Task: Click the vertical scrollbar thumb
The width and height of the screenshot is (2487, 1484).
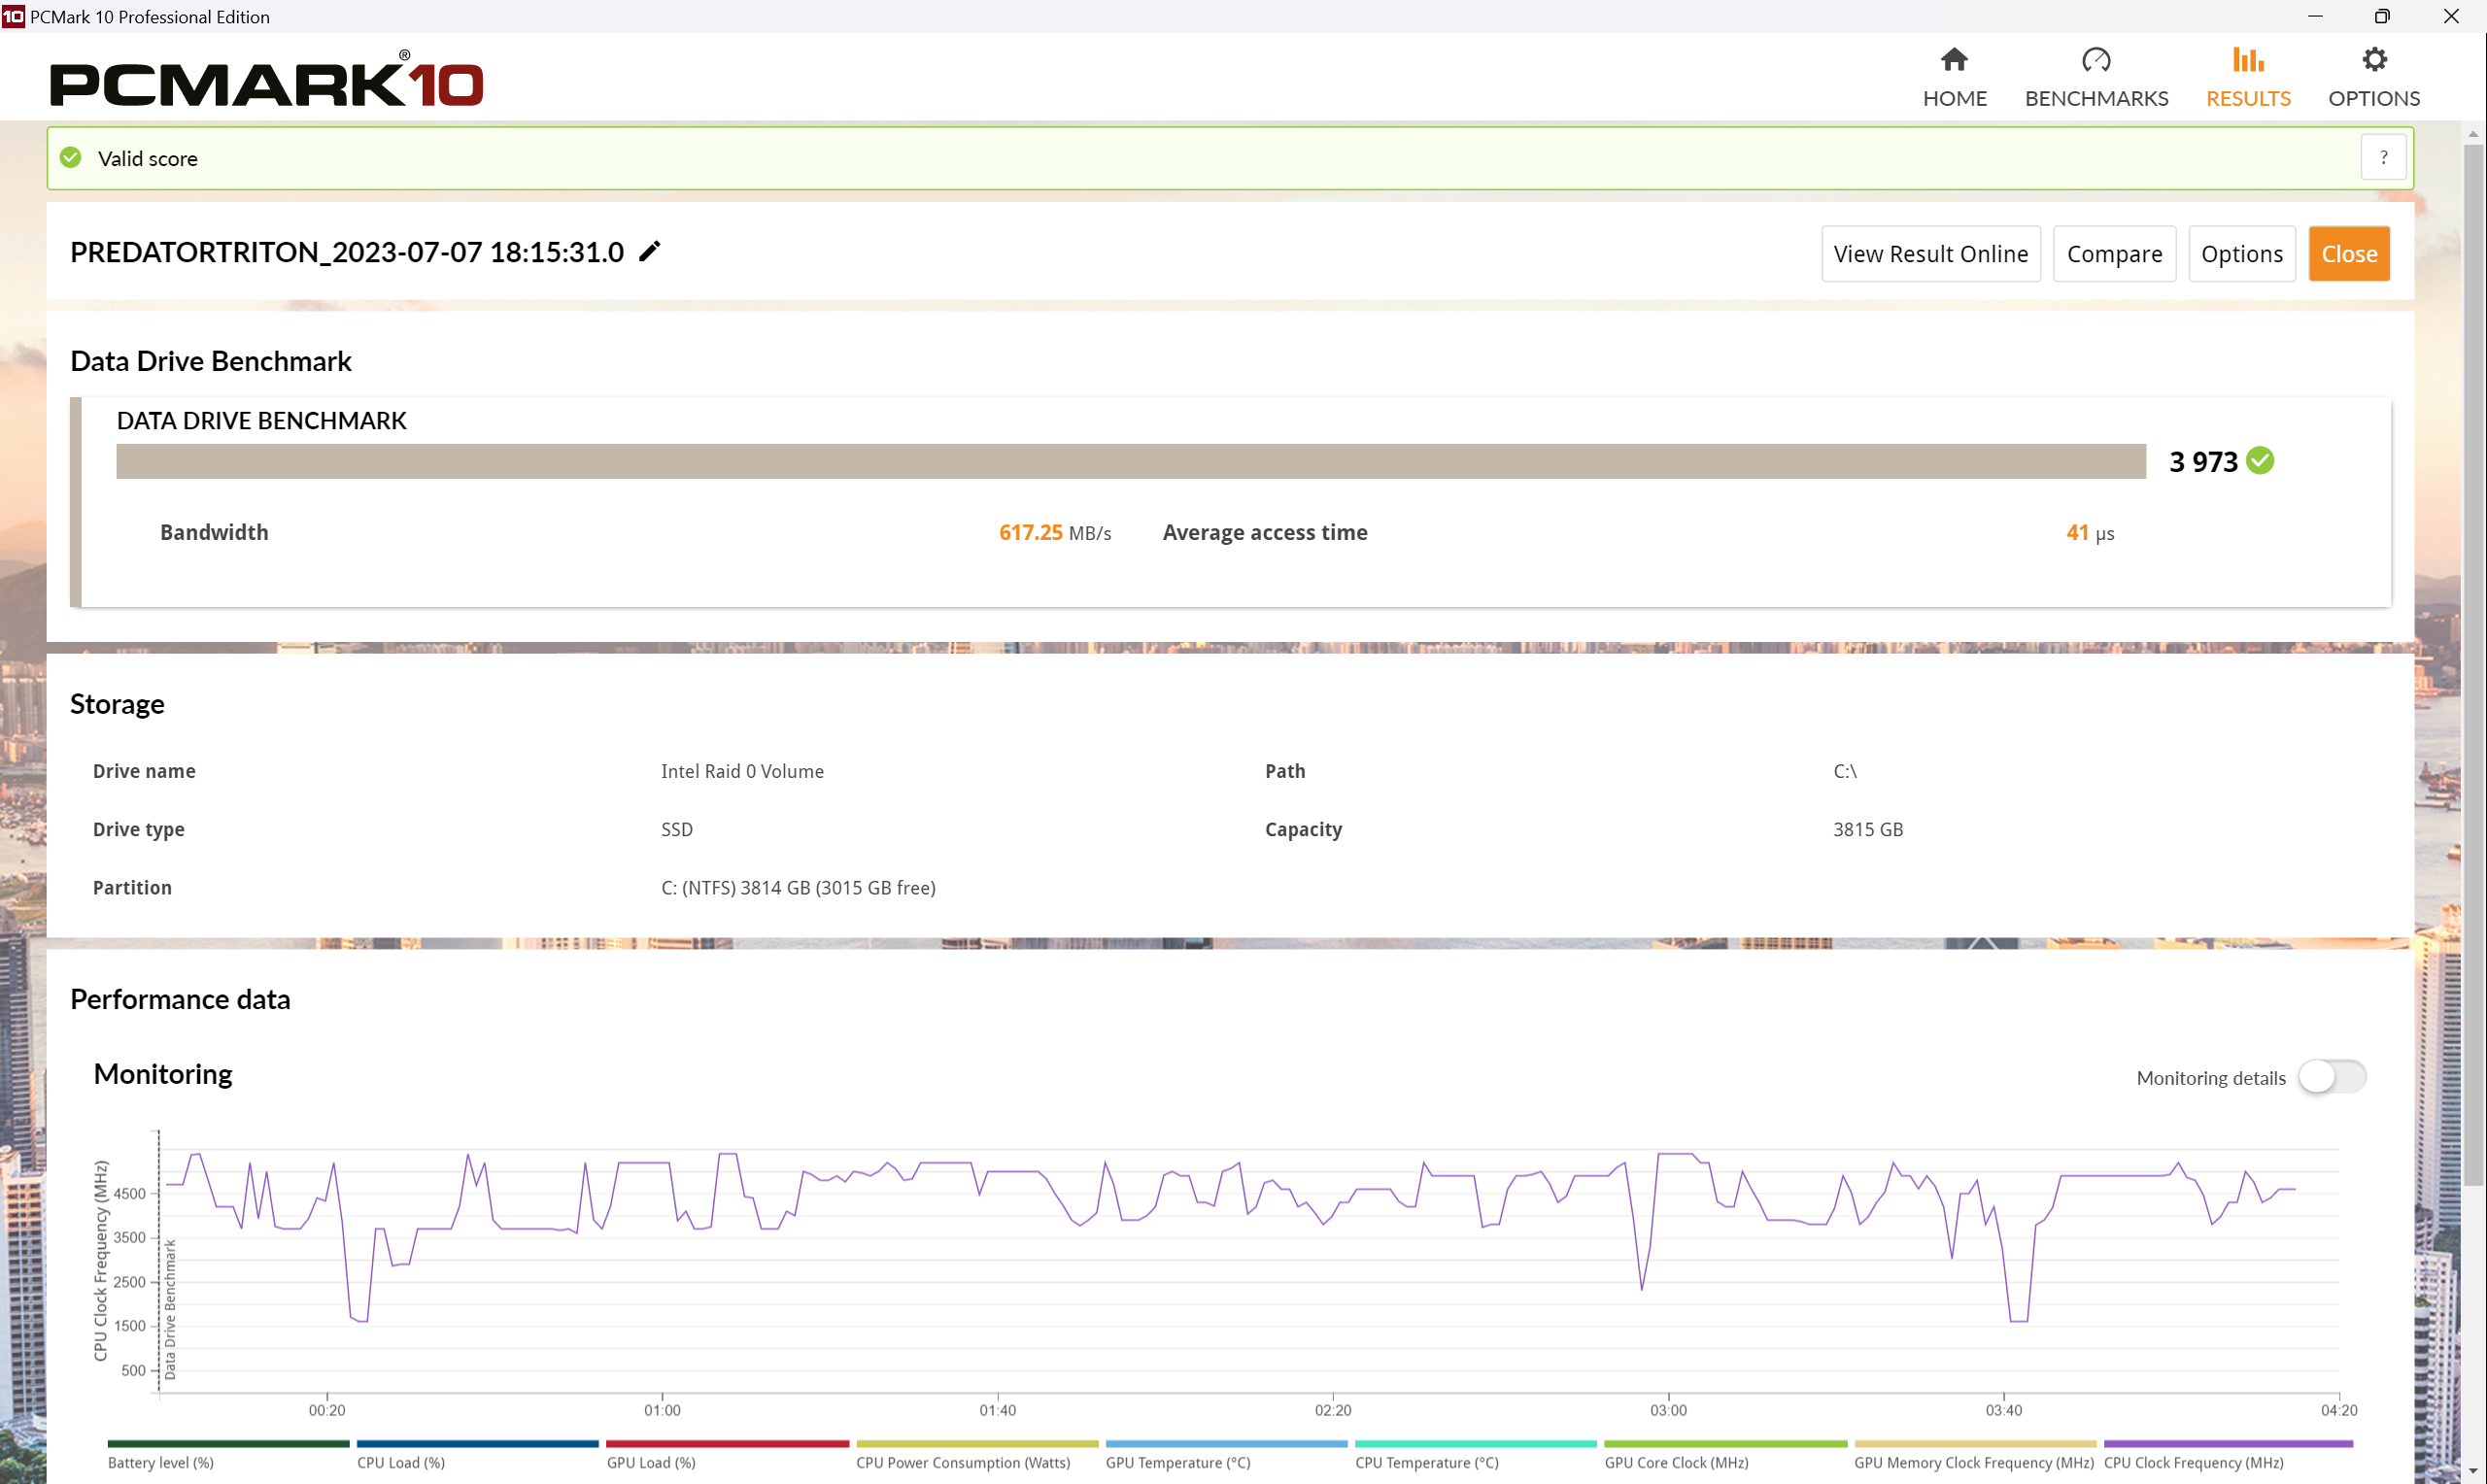Action: click(2473, 665)
